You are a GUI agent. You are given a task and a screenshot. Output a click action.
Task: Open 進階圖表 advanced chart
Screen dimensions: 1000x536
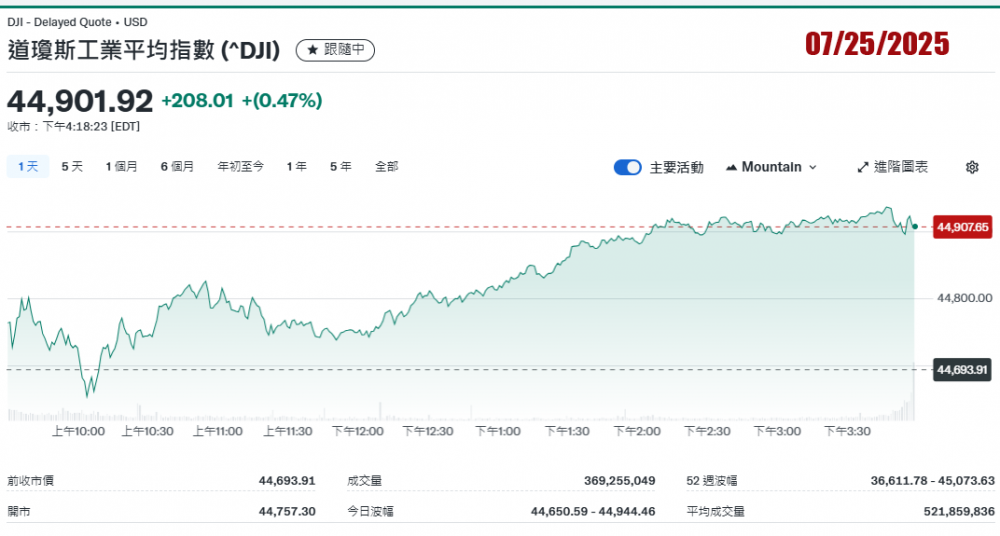pos(892,167)
